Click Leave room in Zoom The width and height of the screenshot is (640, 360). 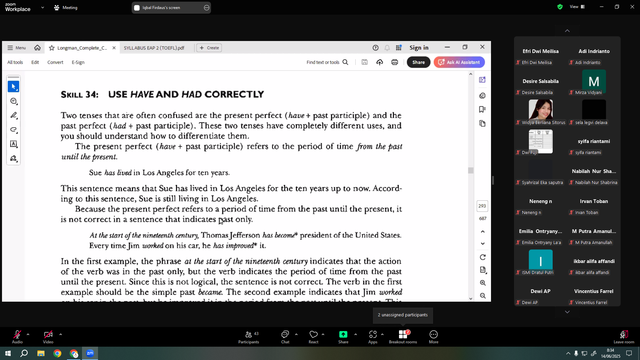pos(624,337)
